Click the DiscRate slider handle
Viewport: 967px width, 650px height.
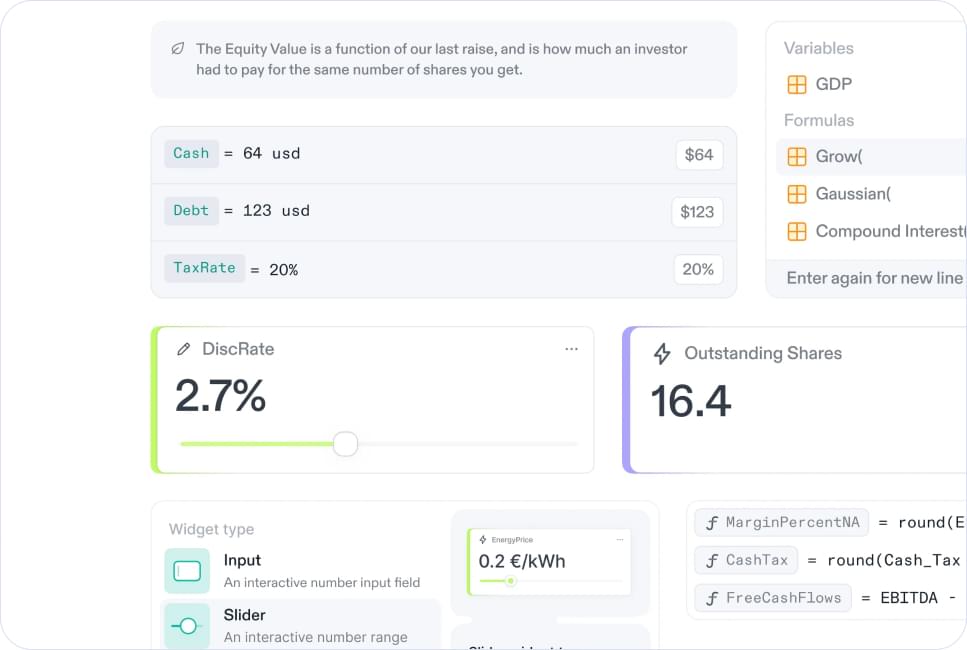[x=345, y=444]
